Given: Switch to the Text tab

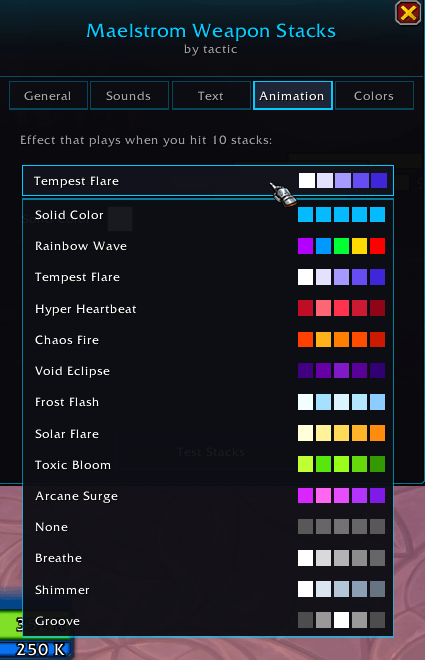Looking at the screenshot, I should (x=211, y=96).
